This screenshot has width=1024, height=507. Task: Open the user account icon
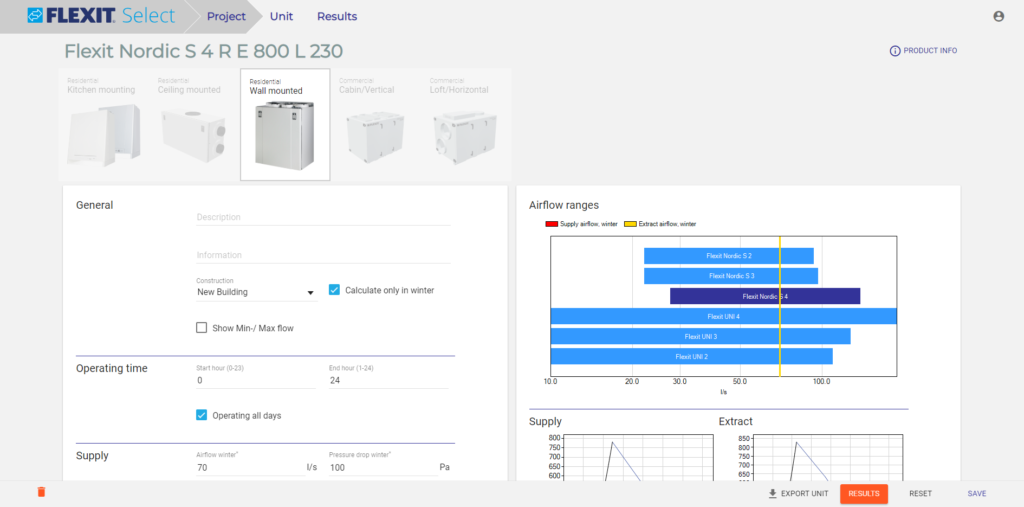click(999, 16)
